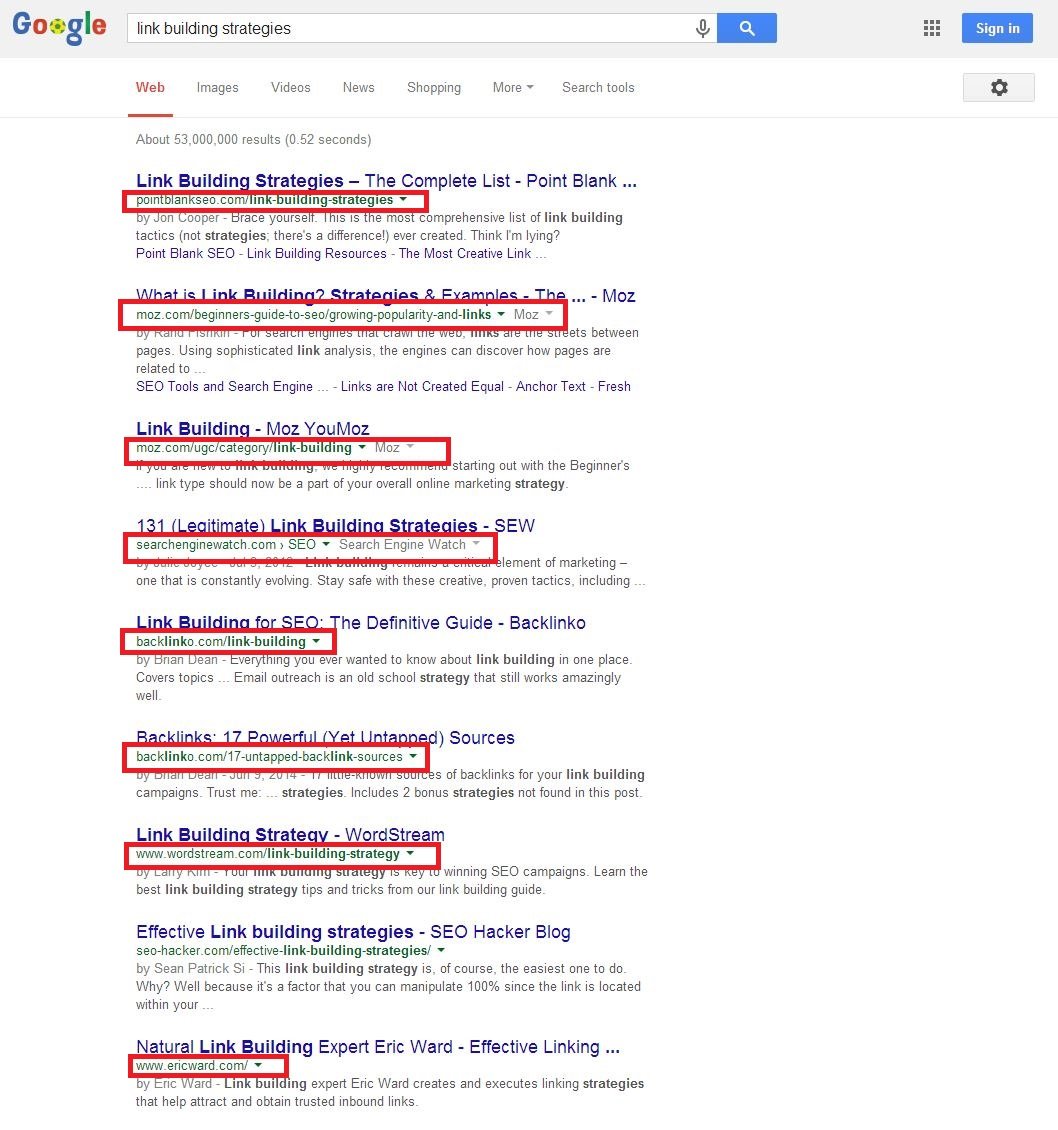Image resolution: width=1058 pixels, height=1130 pixels.
Task: Switch to Videos search results
Action: [x=290, y=87]
